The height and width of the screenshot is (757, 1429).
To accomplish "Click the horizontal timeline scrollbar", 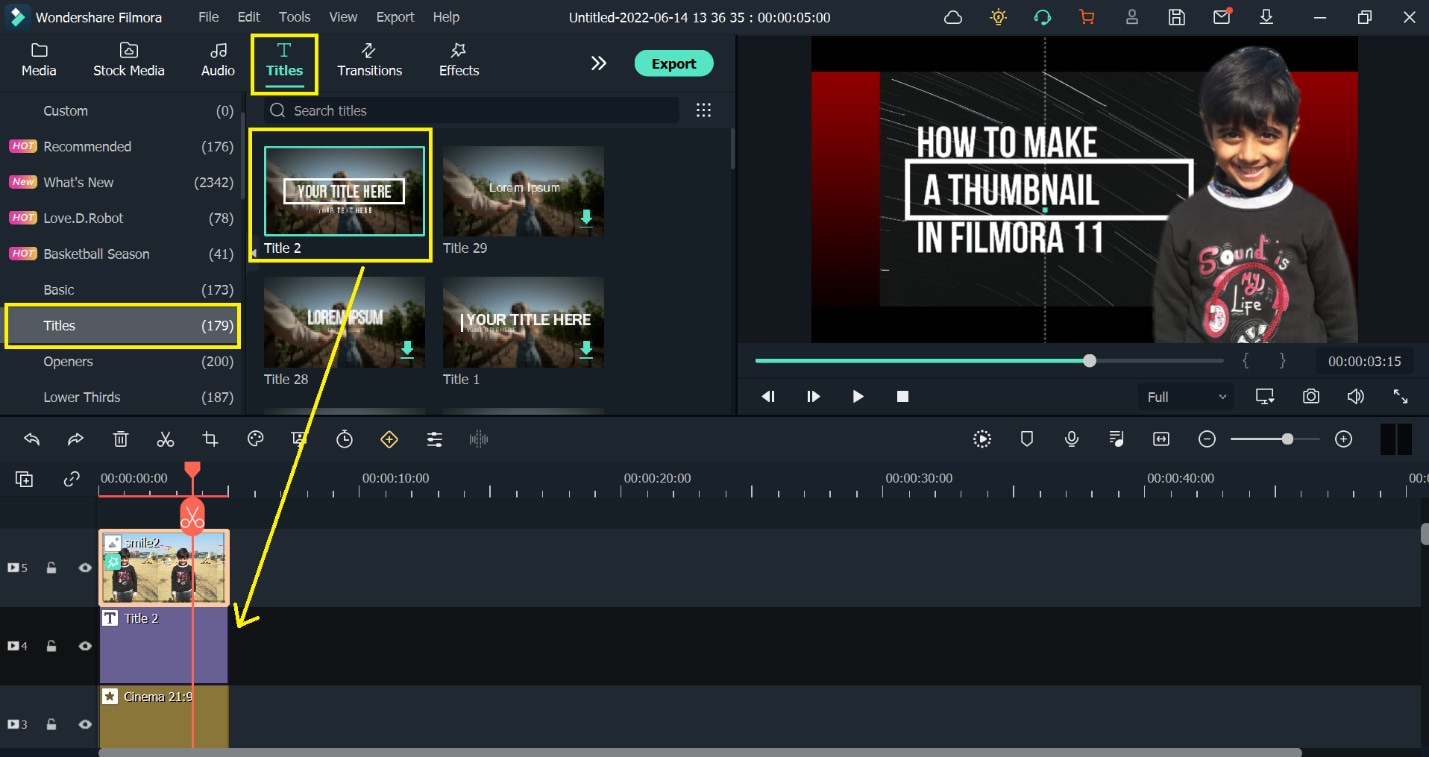I will point(700,752).
